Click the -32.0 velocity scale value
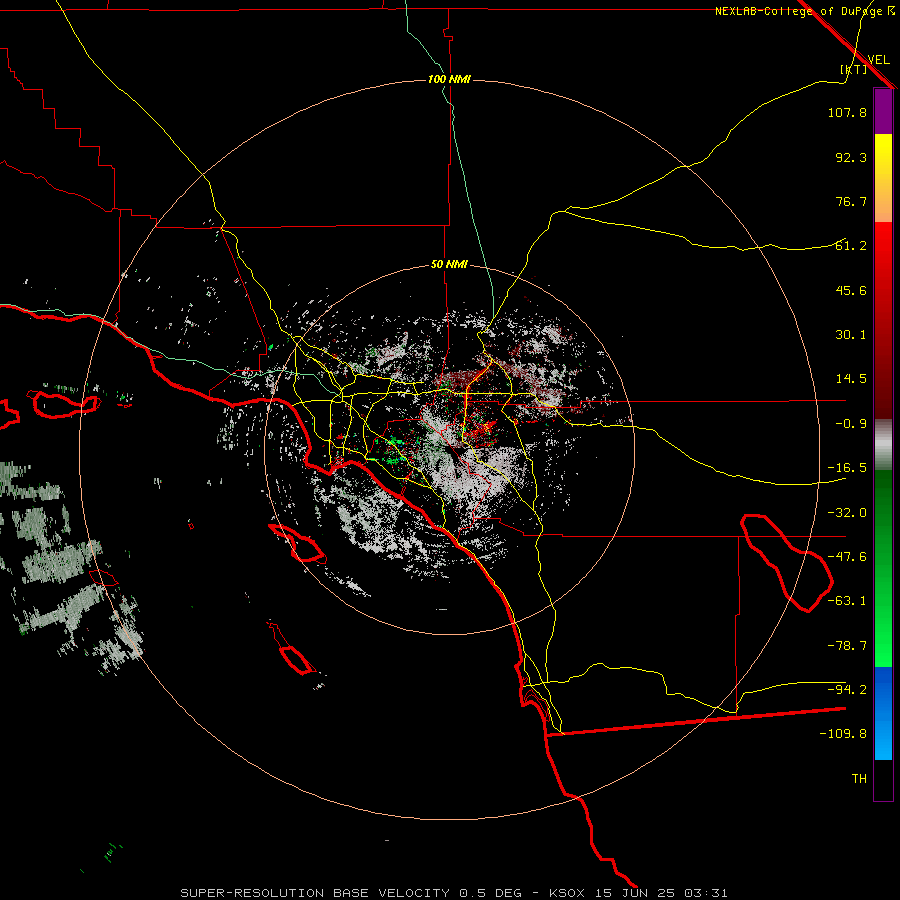 pyautogui.click(x=847, y=513)
